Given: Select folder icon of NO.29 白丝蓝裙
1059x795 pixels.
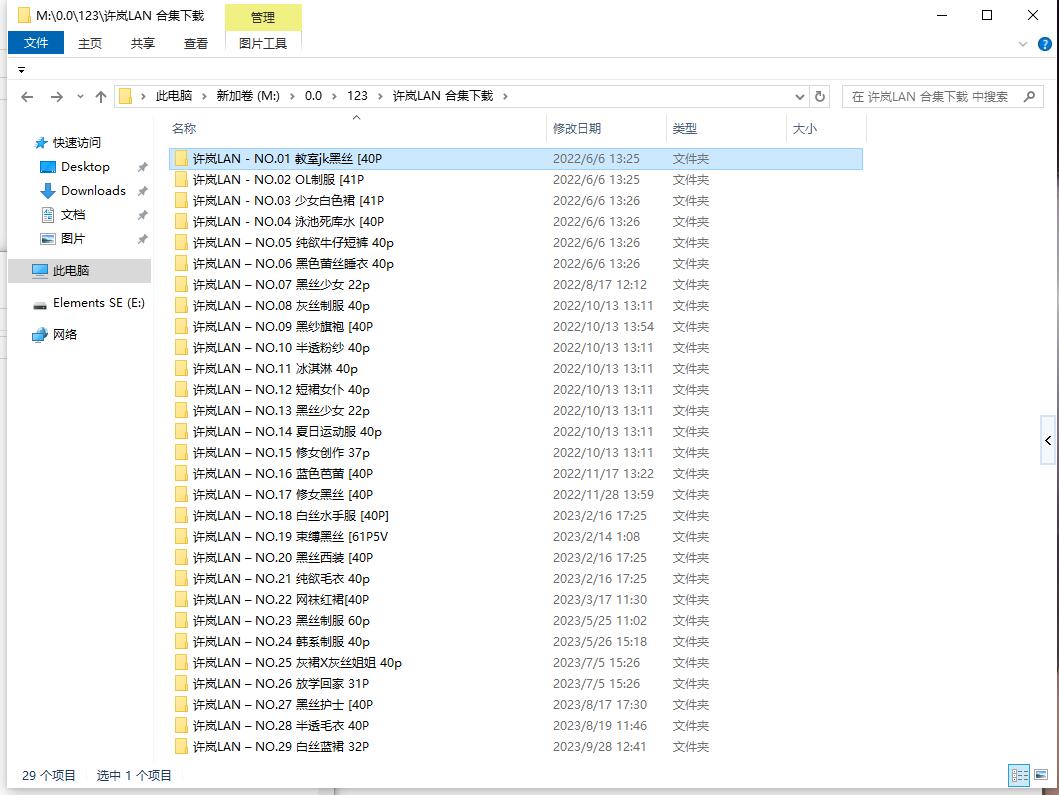Looking at the screenshot, I should [x=181, y=746].
